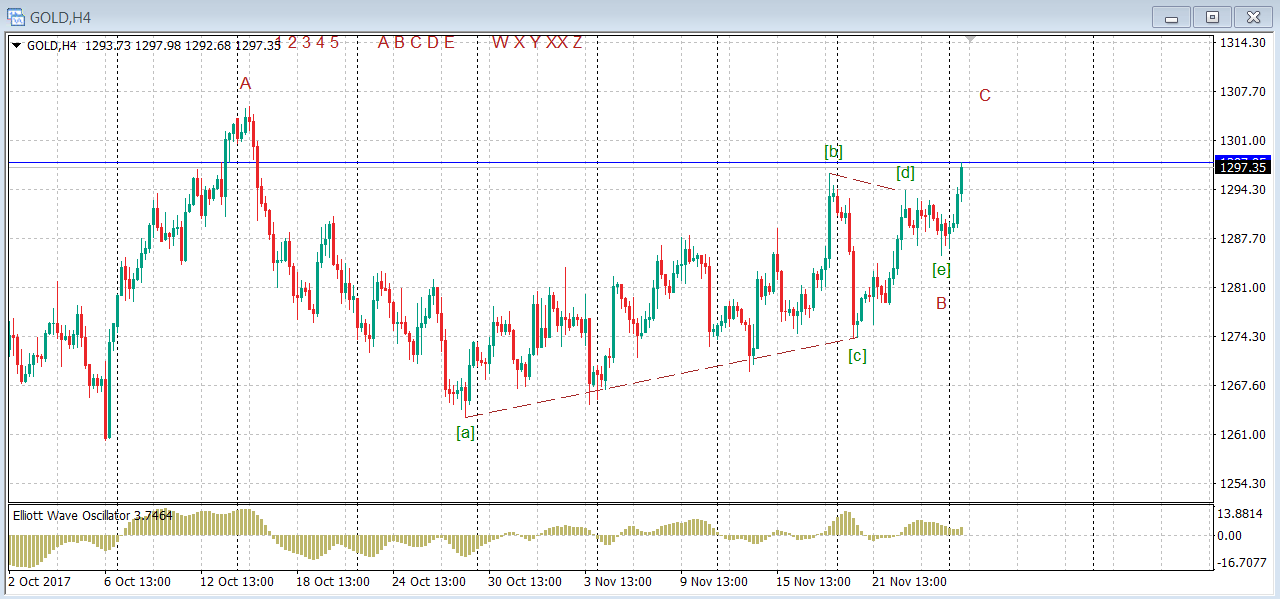
Task: Click the Elliott Wave Oscillator 3.7464 label
Action: point(93,516)
